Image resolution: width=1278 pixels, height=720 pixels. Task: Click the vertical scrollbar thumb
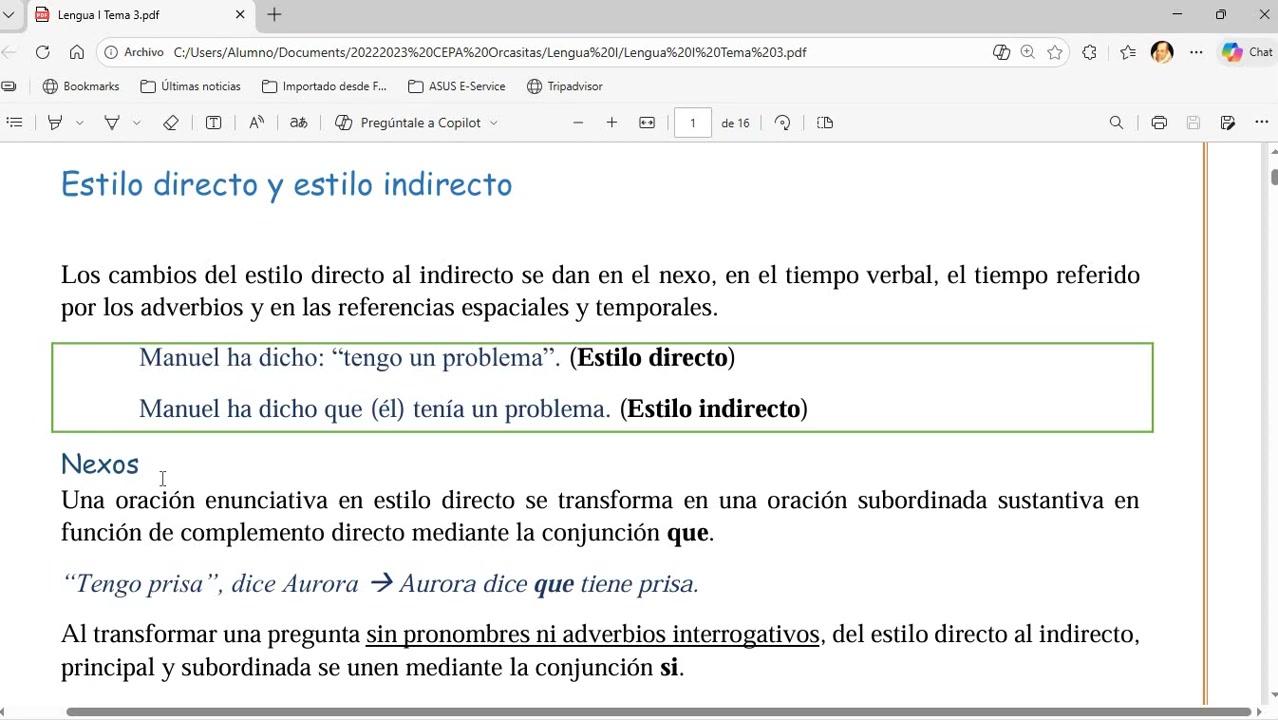click(x=1274, y=177)
